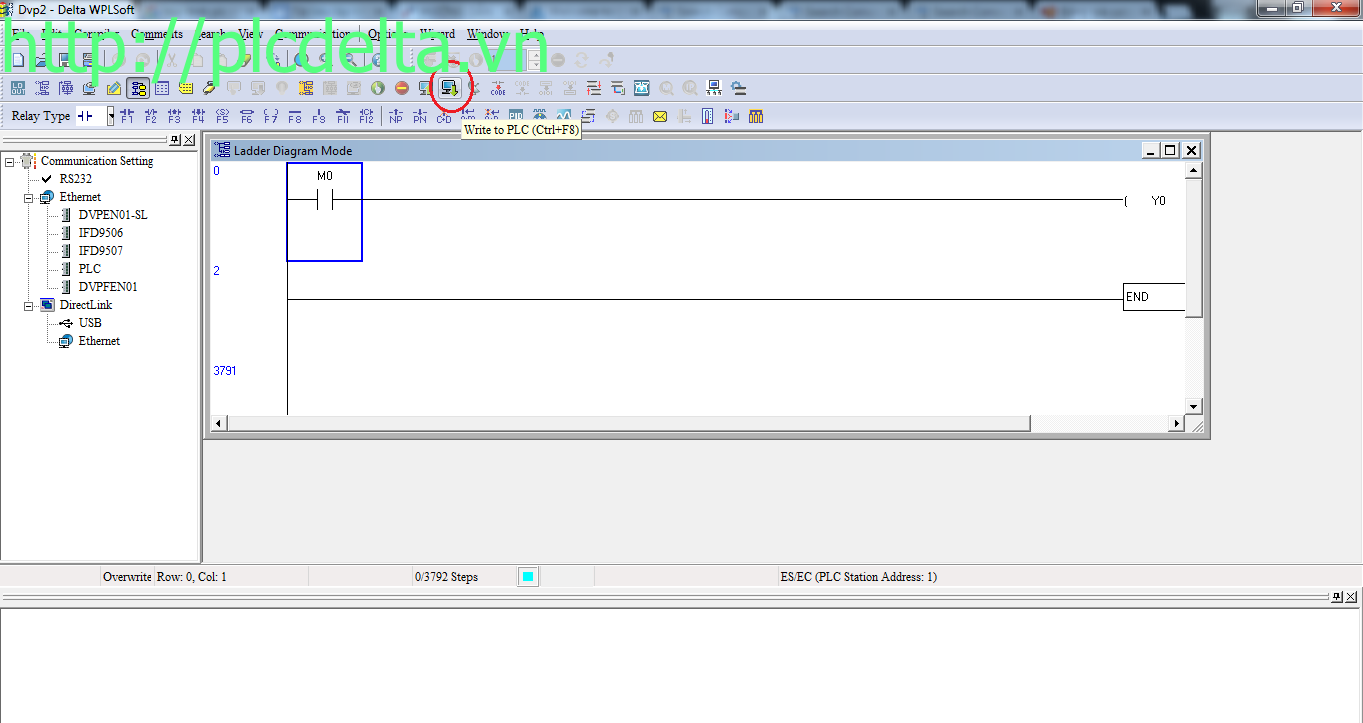Image resolution: width=1363 pixels, height=723 pixels.
Task: Click the F7 output coil icon
Action: (x=270, y=116)
